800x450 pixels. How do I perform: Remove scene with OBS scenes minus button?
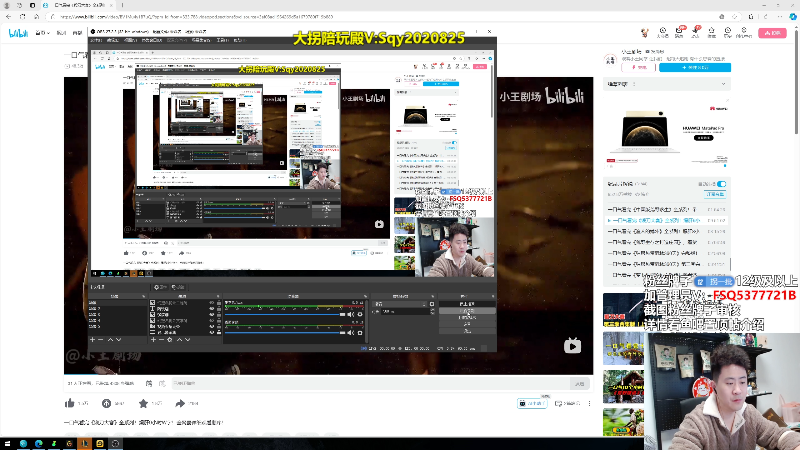(101, 339)
